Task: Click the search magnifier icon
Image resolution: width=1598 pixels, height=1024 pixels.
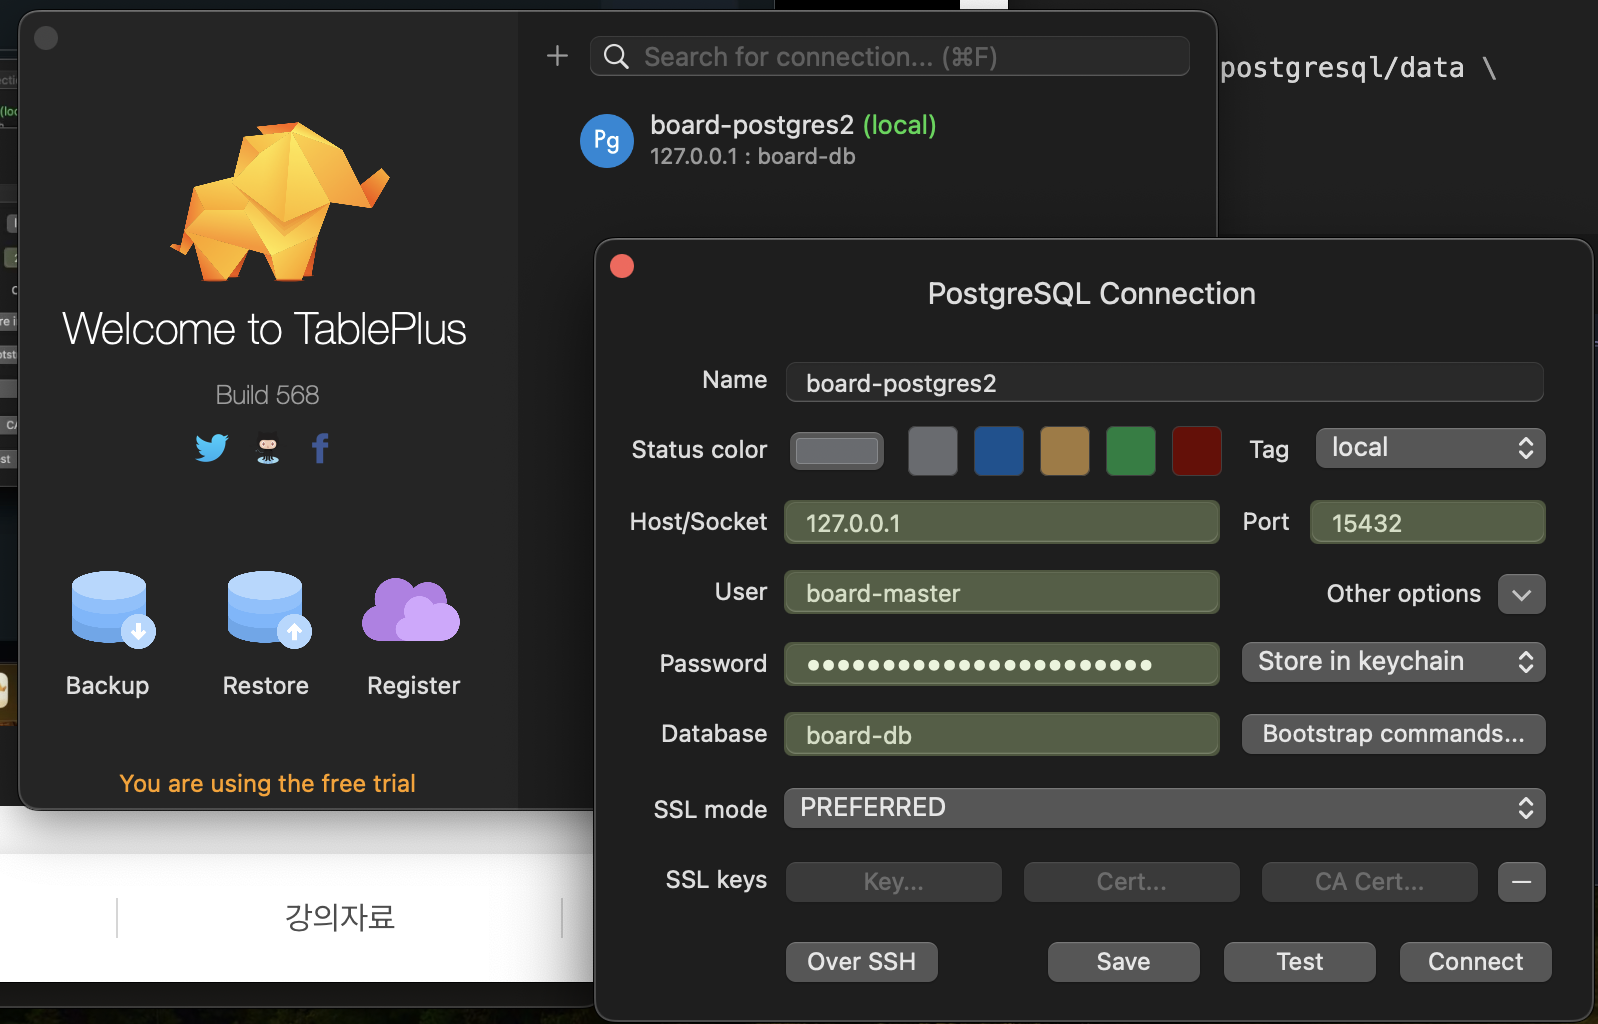Action: [617, 57]
